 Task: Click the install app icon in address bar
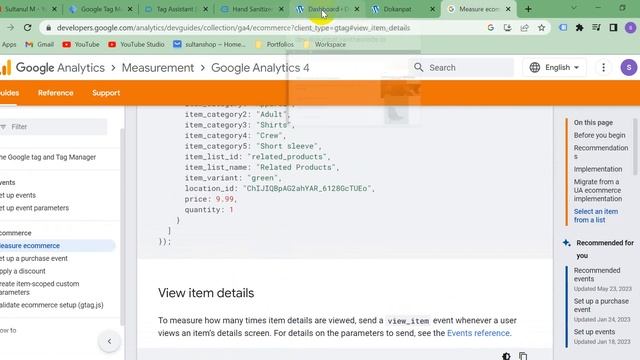507,28
